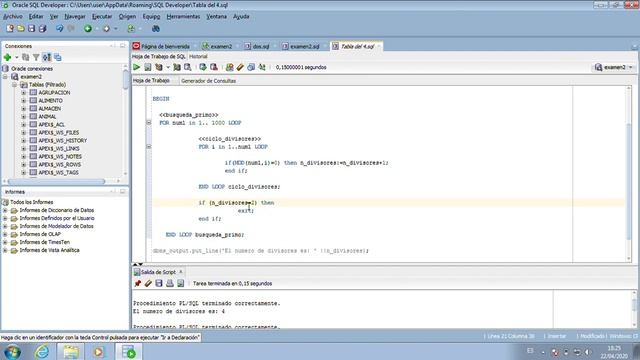Click the Explain Plan icon
640x360 pixels.
(x=159, y=67)
